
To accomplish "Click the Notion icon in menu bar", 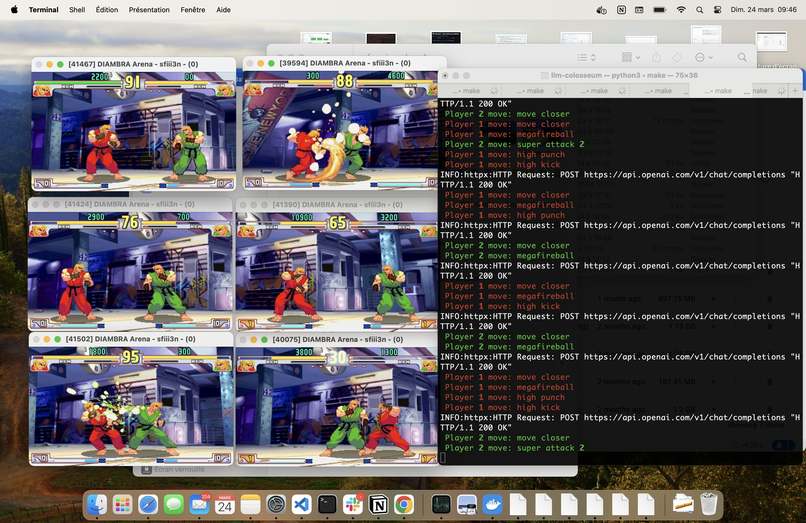I will (621, 9).
